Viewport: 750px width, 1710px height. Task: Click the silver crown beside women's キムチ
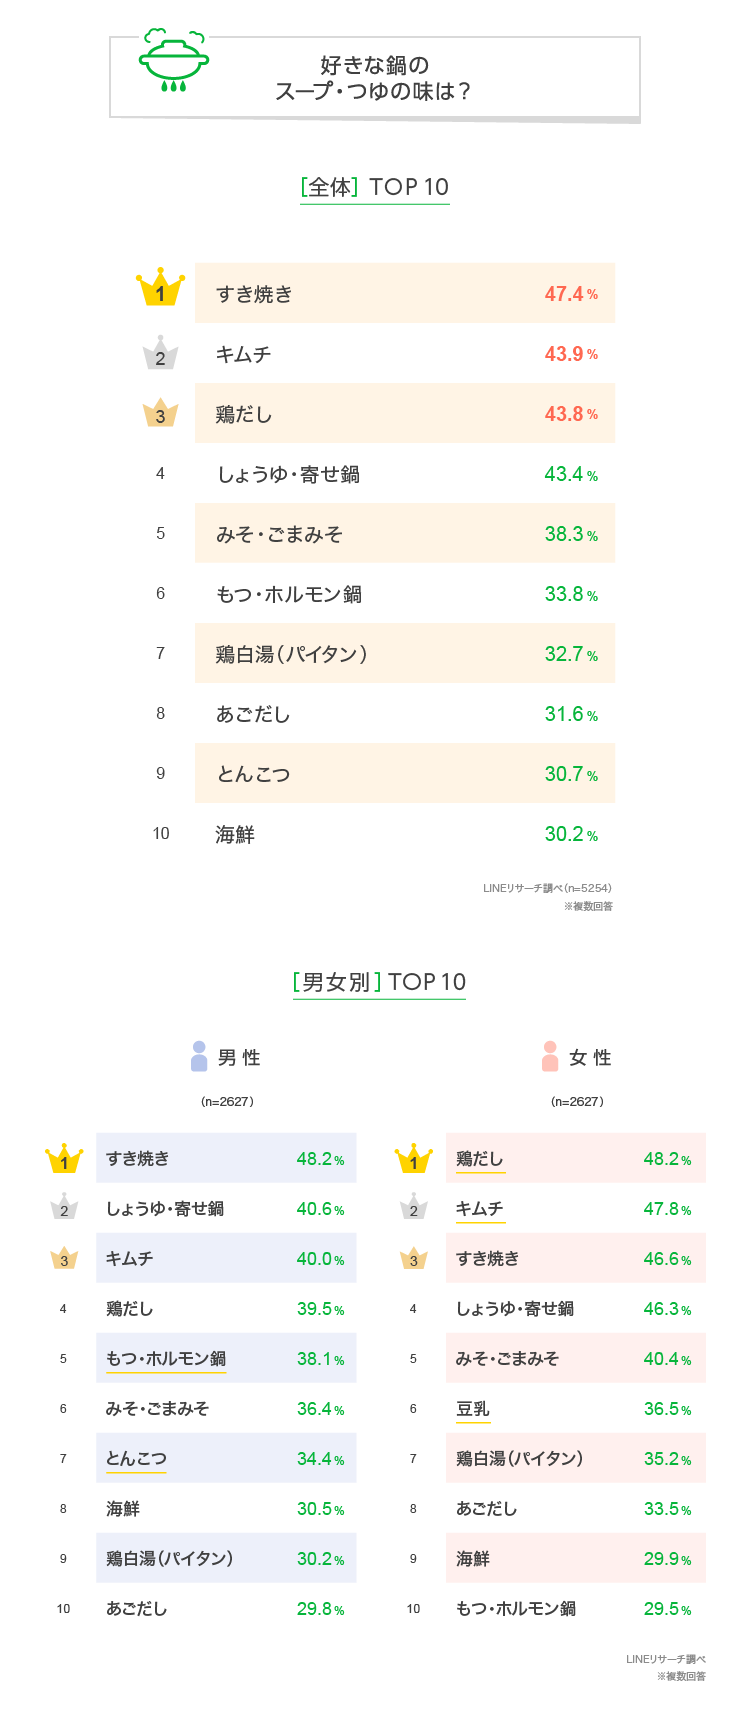coord(413,1208)
